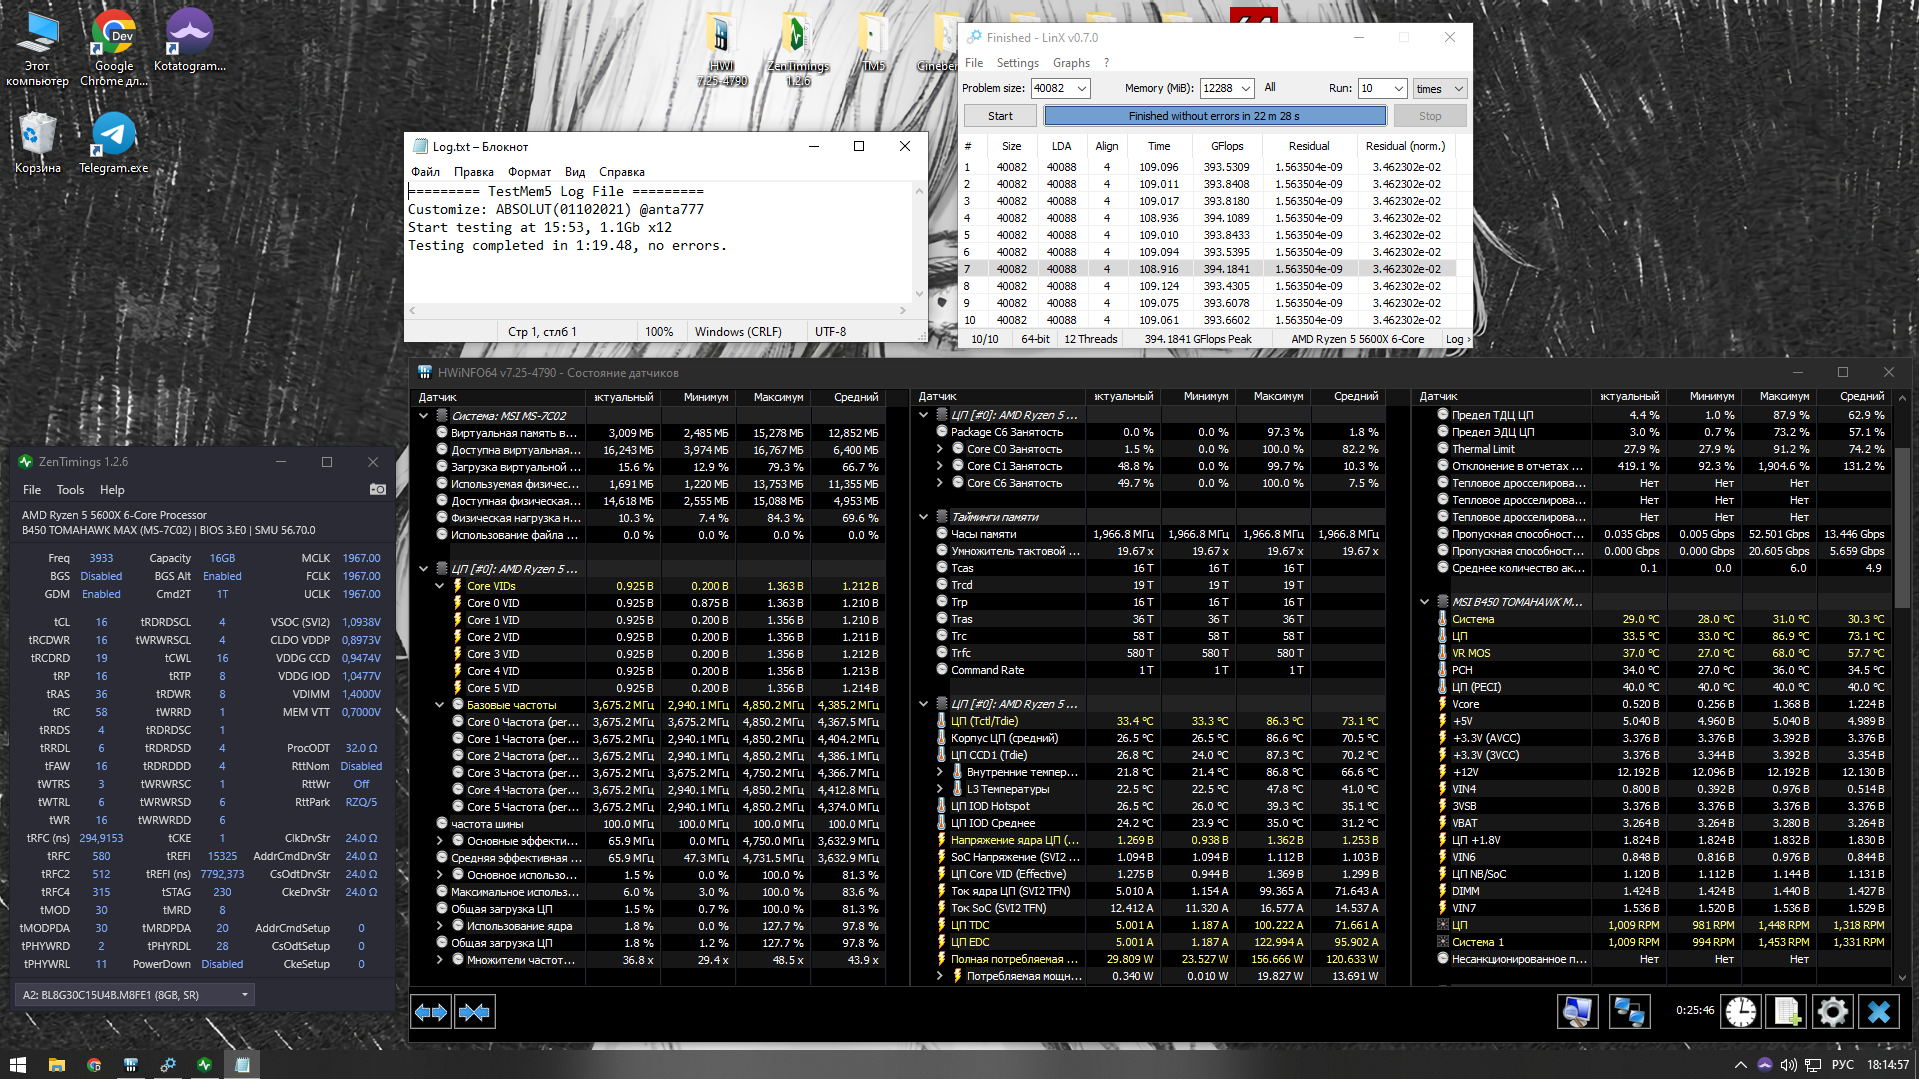Select the Корзина recycle bin icon
Image resolution: width=1919 pixels, height=1079 pixels.
pos(38,142)
